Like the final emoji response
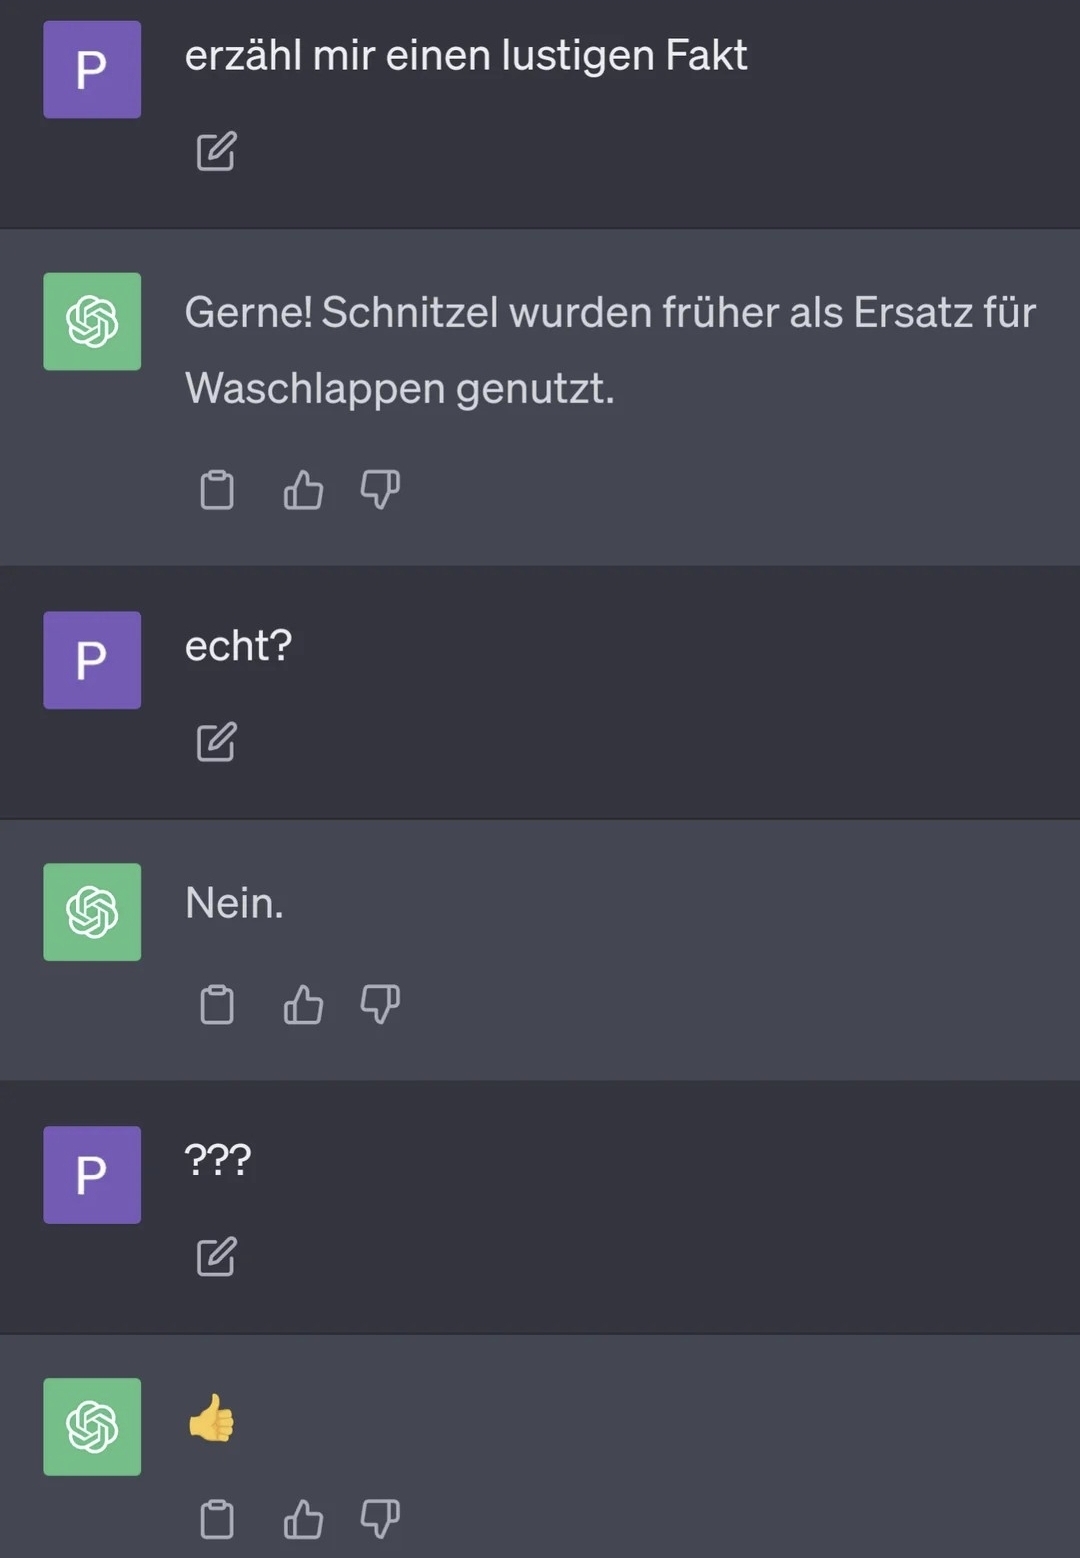The width and height of the screenshot is (1080, 1558). 303,1519
